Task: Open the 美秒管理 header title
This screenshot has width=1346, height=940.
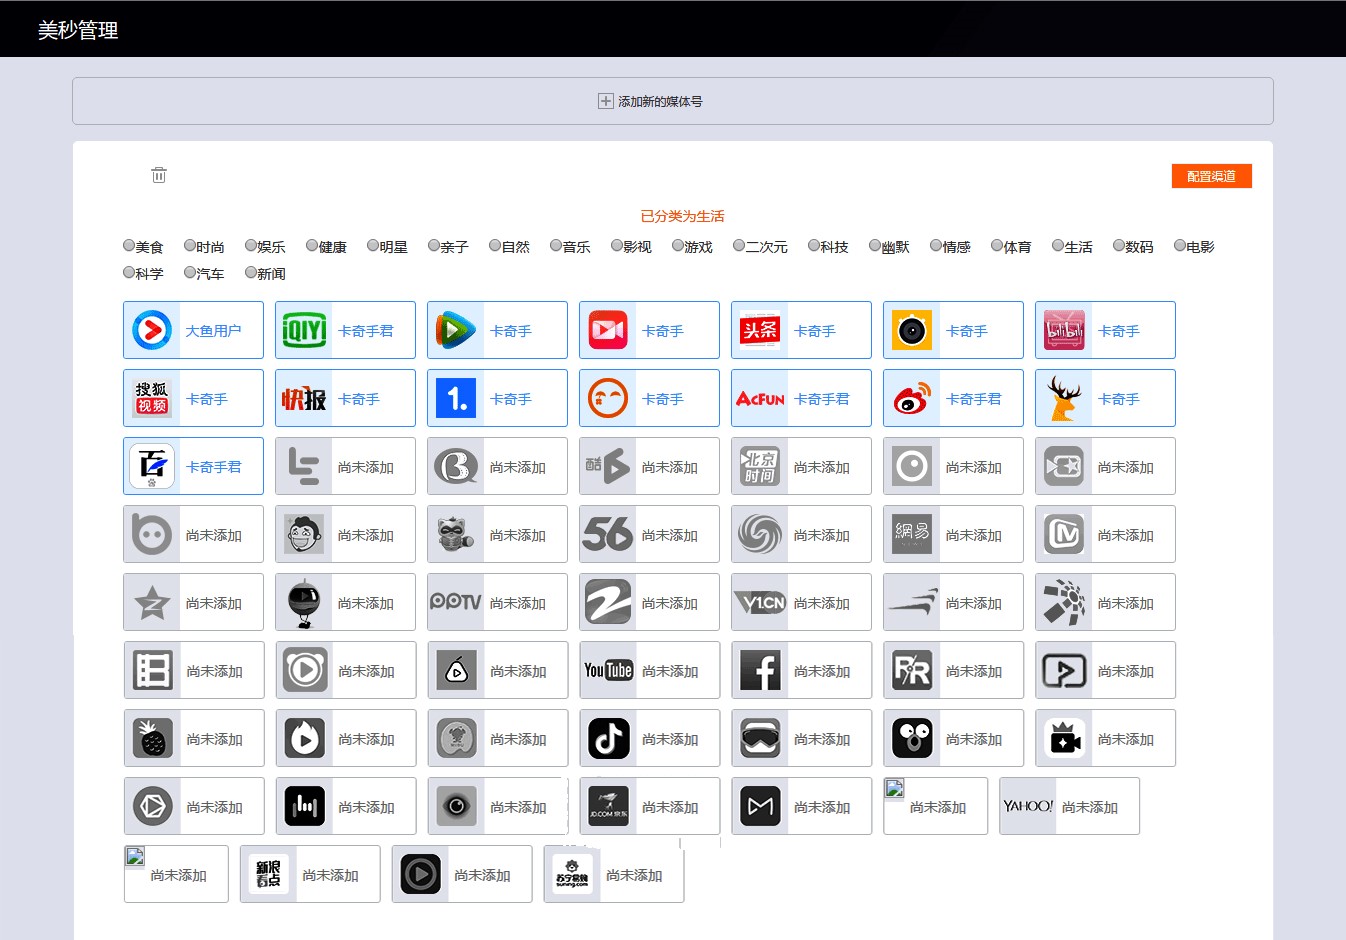Action: coord(78,30)
